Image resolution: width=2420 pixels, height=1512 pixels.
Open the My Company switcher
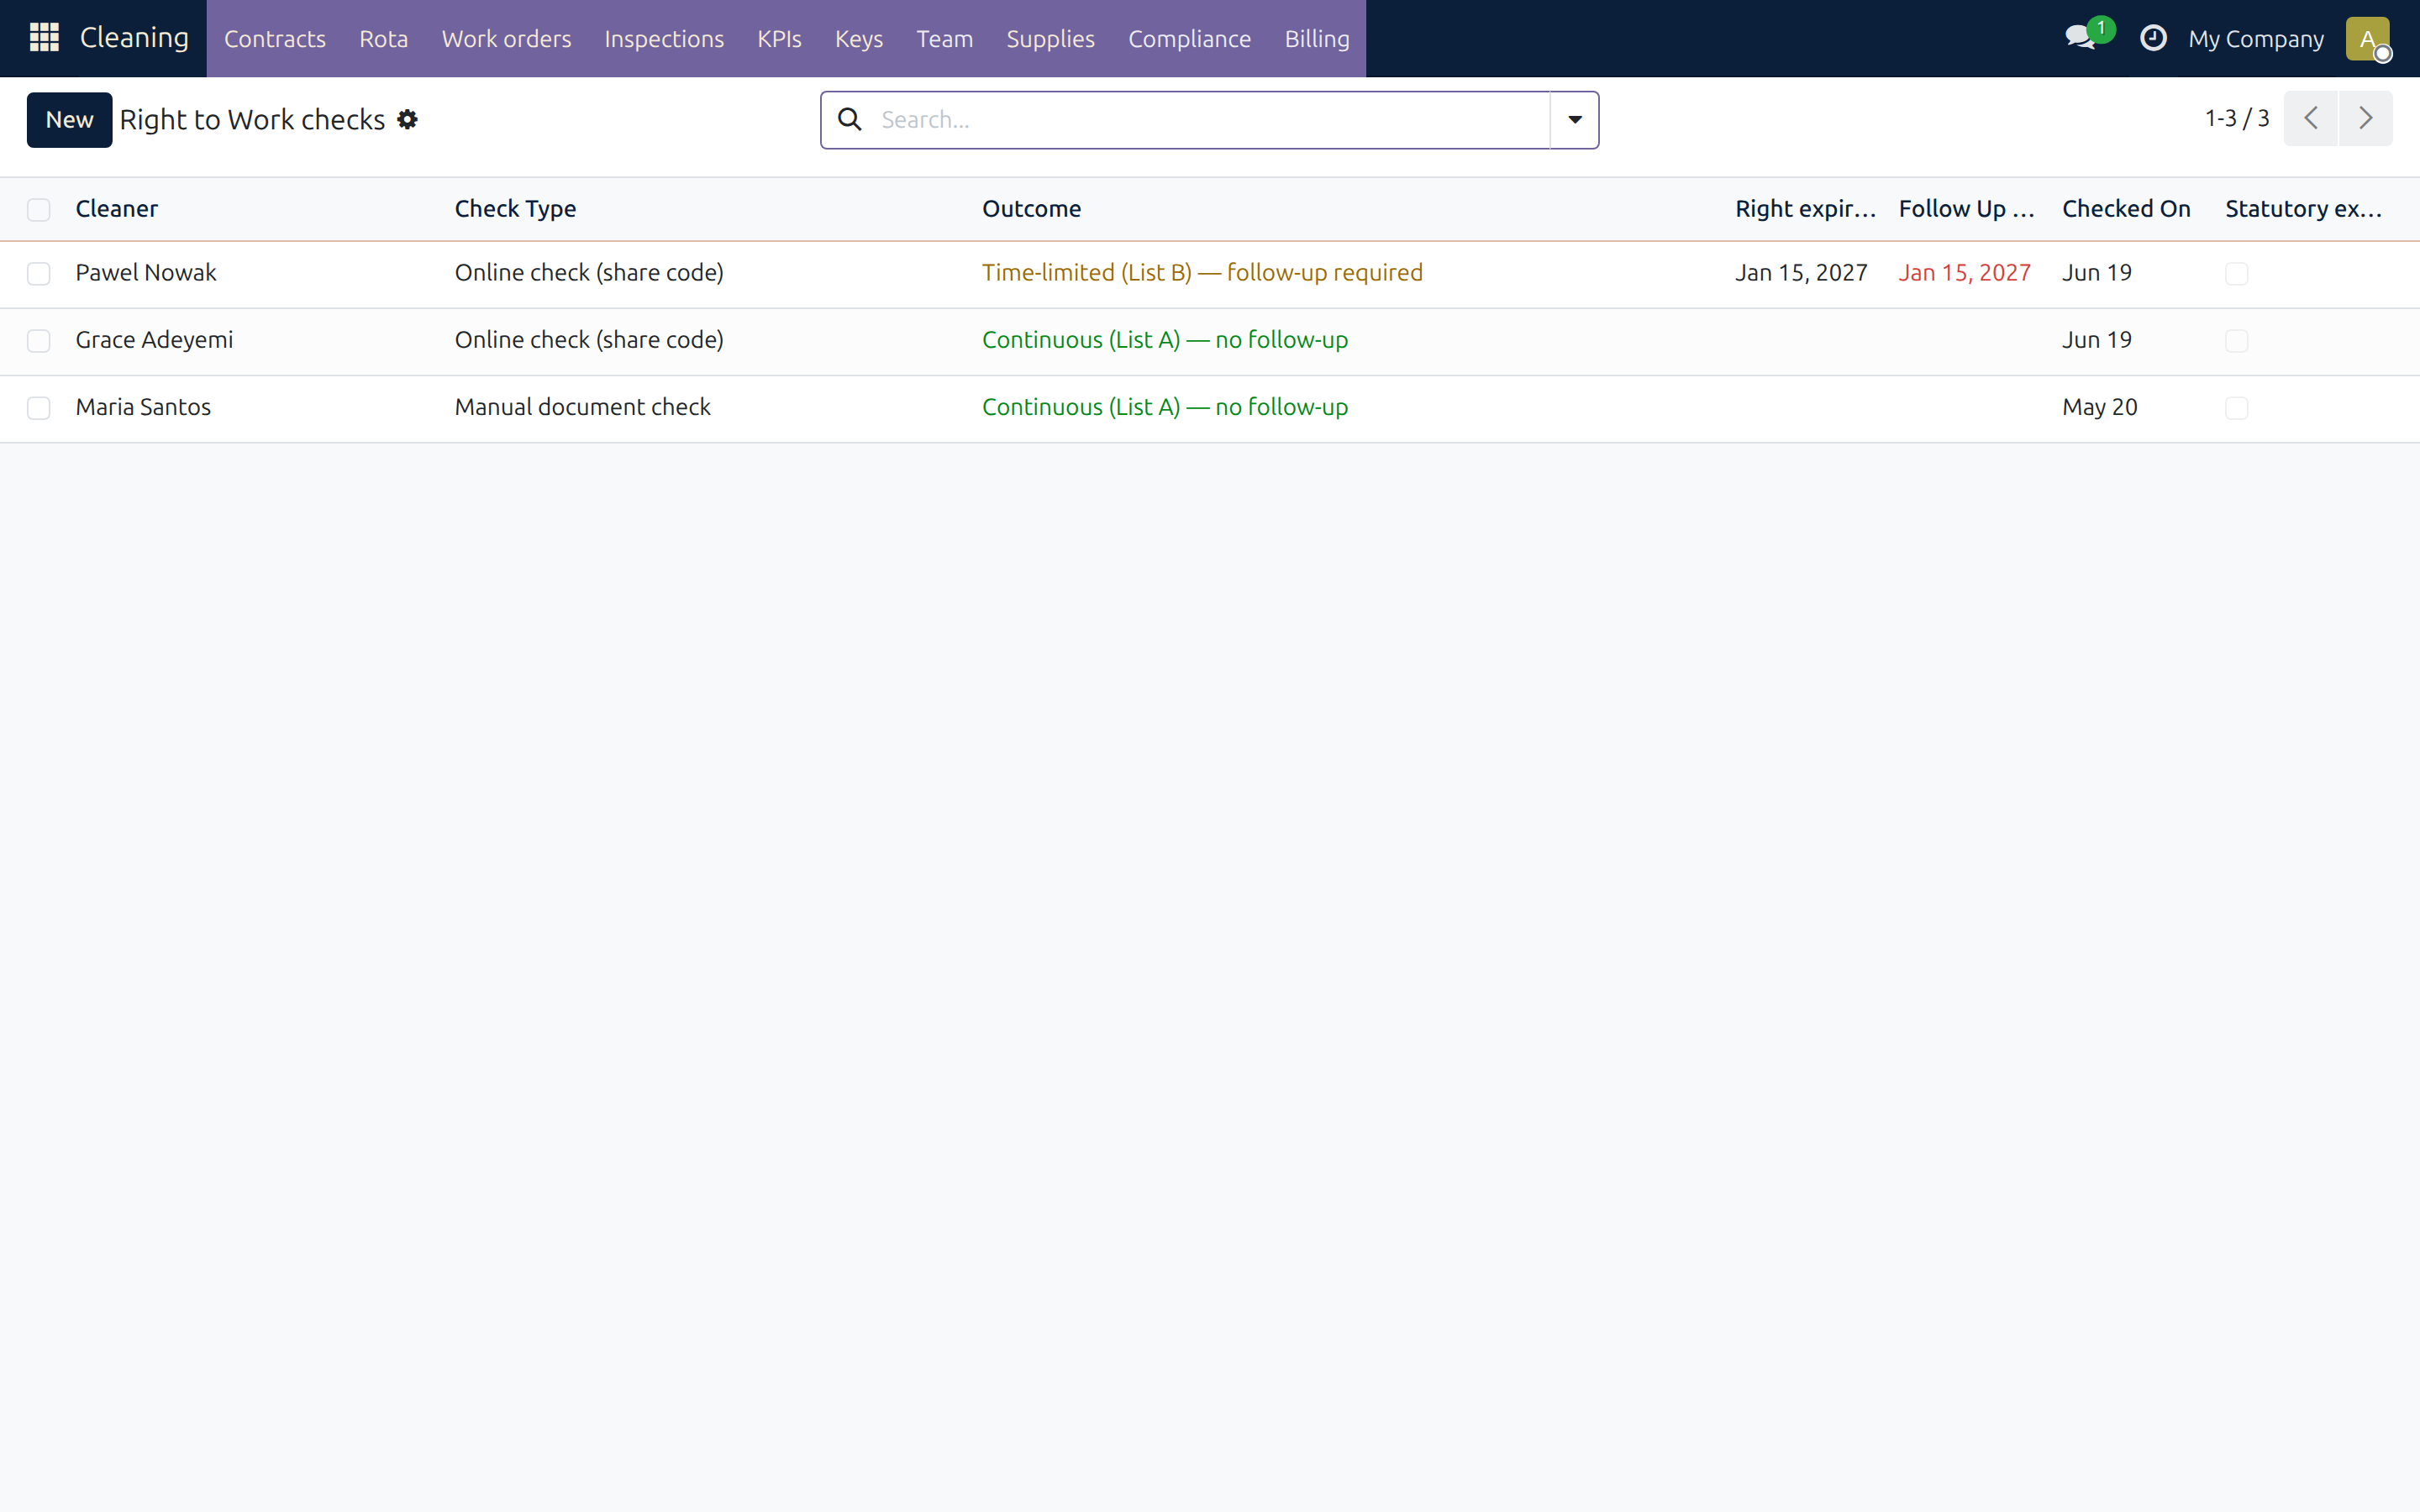pos(2255,39)
